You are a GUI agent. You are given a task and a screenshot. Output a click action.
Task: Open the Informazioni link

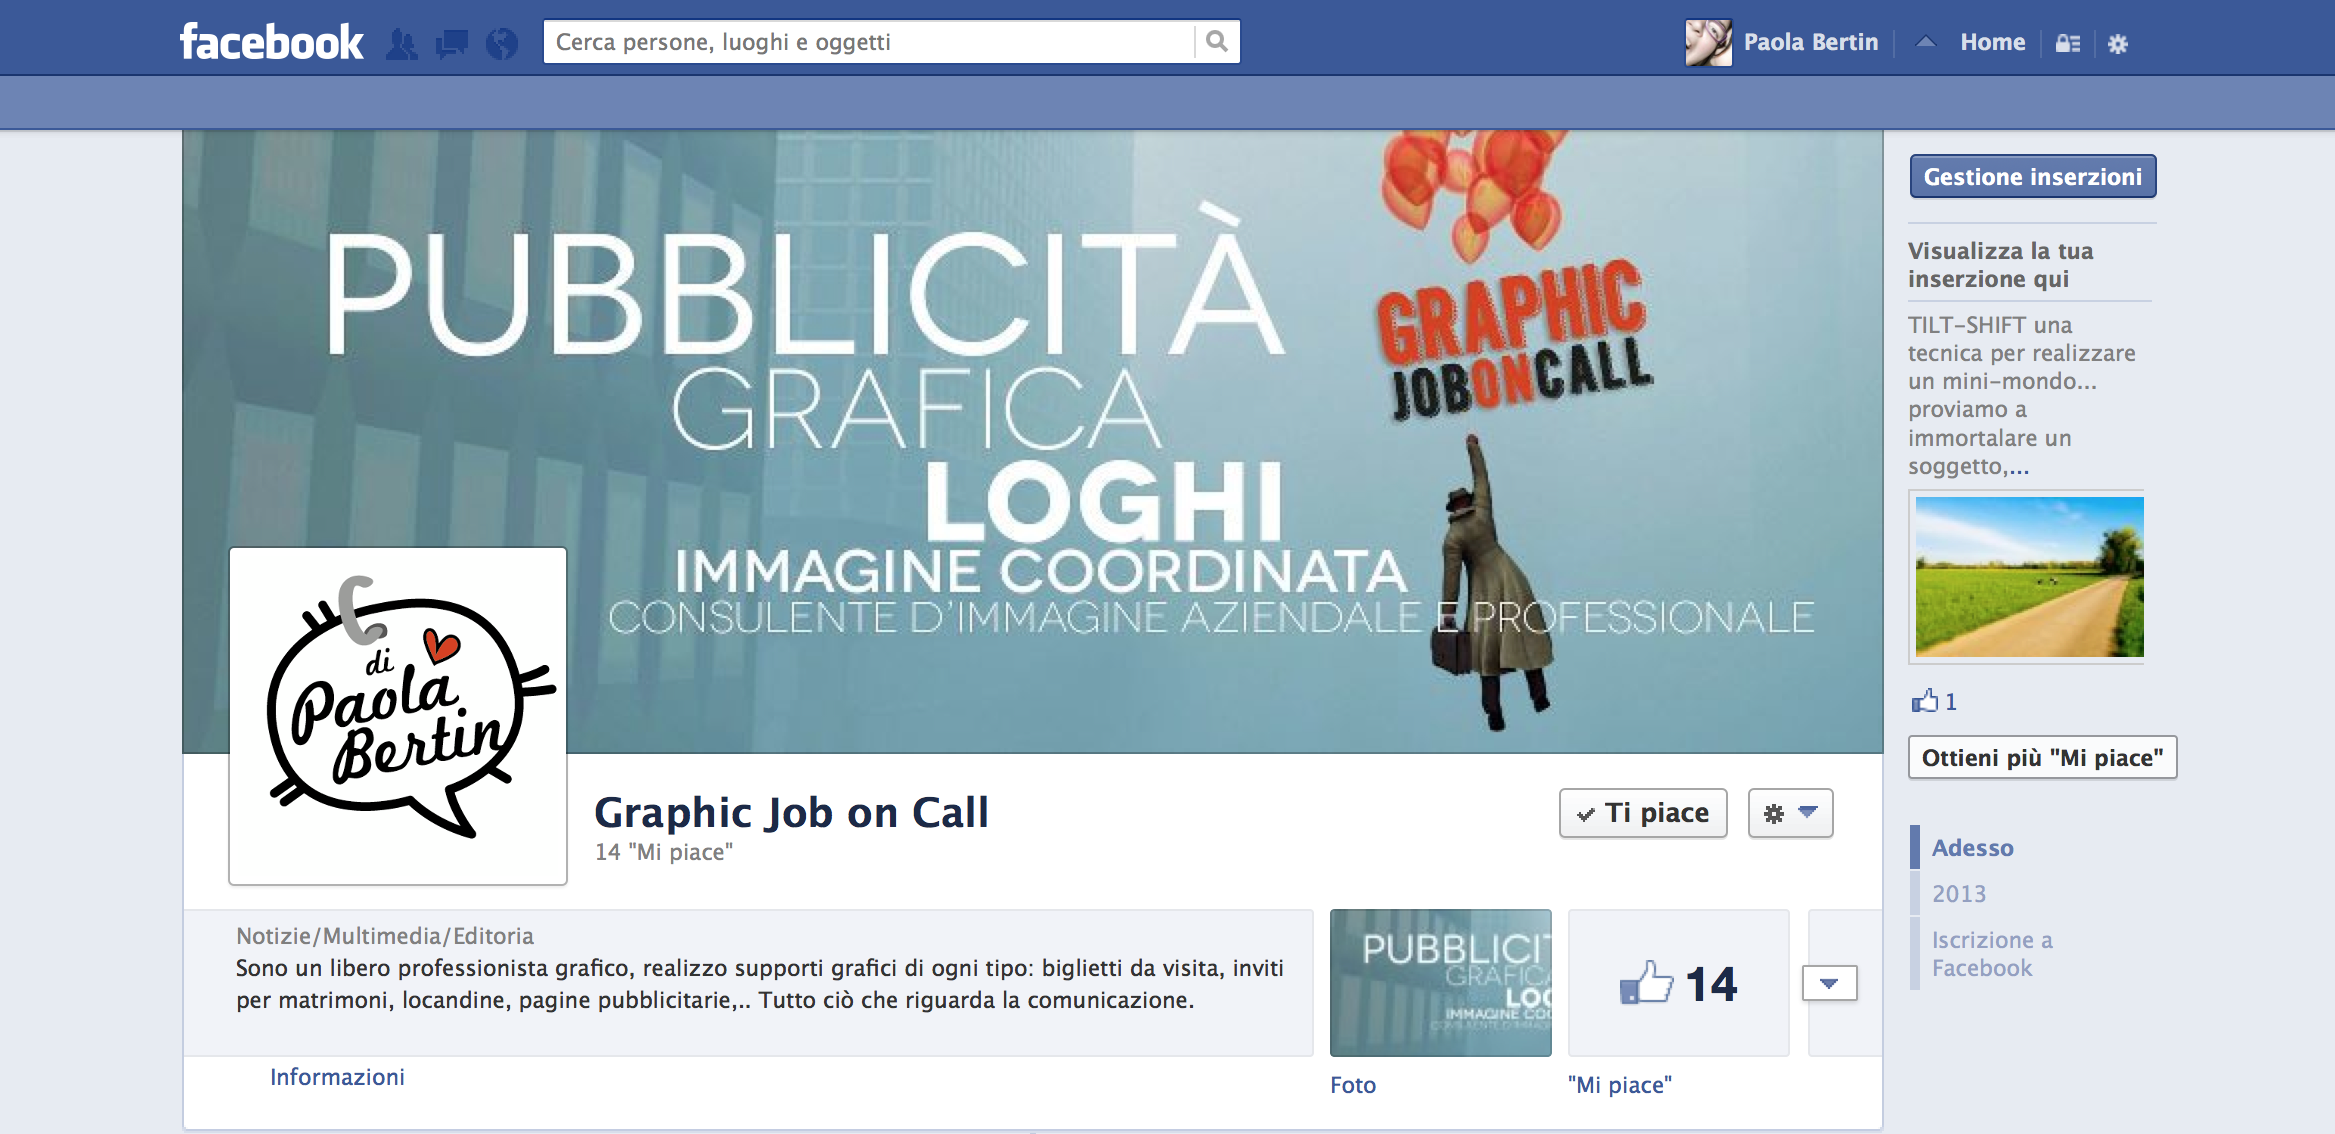(x=337, y=1077)
